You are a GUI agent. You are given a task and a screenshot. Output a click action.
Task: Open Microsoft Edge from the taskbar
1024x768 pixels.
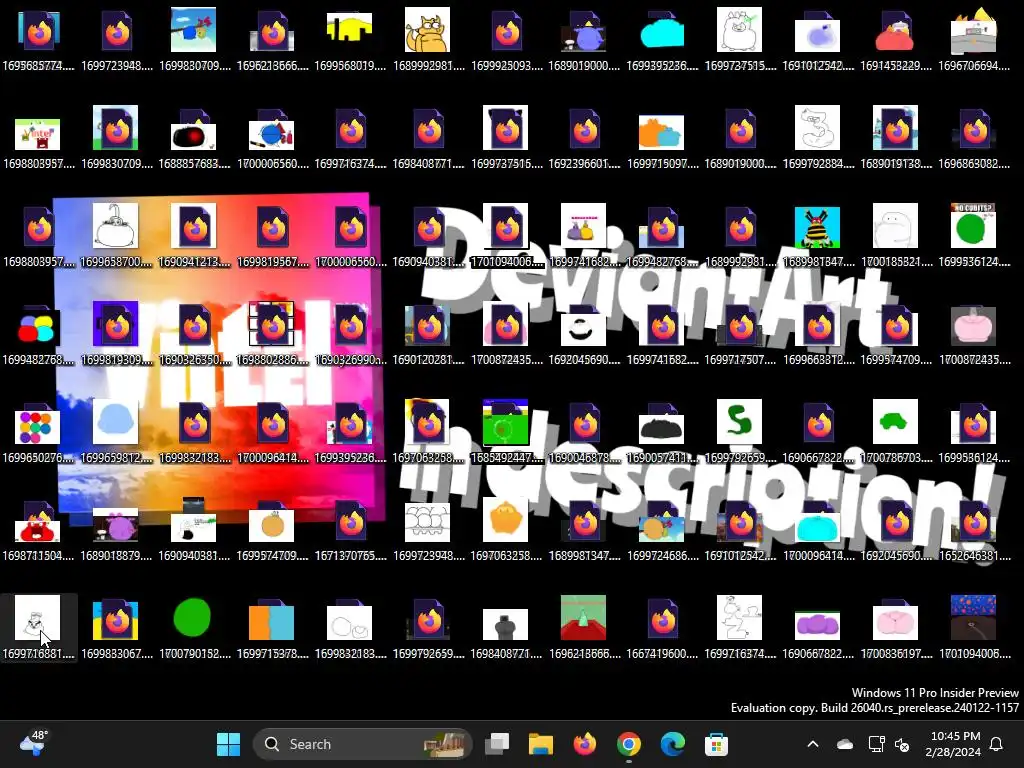tap(672, 744)
